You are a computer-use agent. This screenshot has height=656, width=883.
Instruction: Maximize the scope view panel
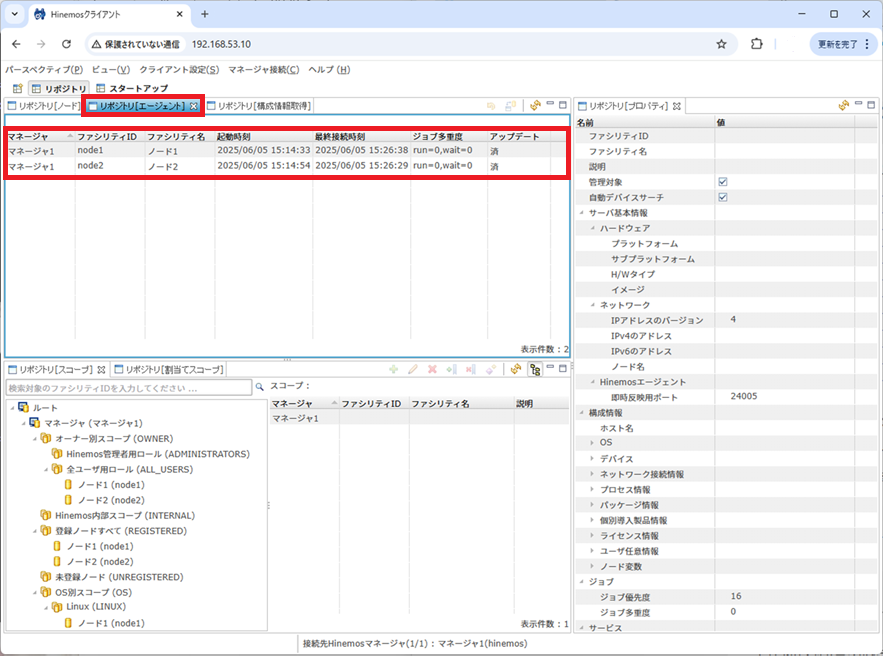[563, 368]
